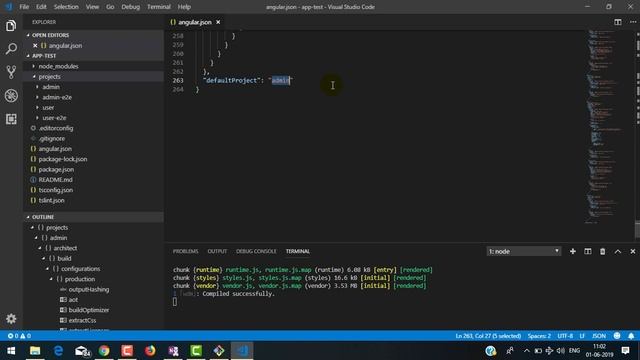Launch Microsoft Edge from taskbar
This screenshot has width=640, height=360.
coord(58,351)
